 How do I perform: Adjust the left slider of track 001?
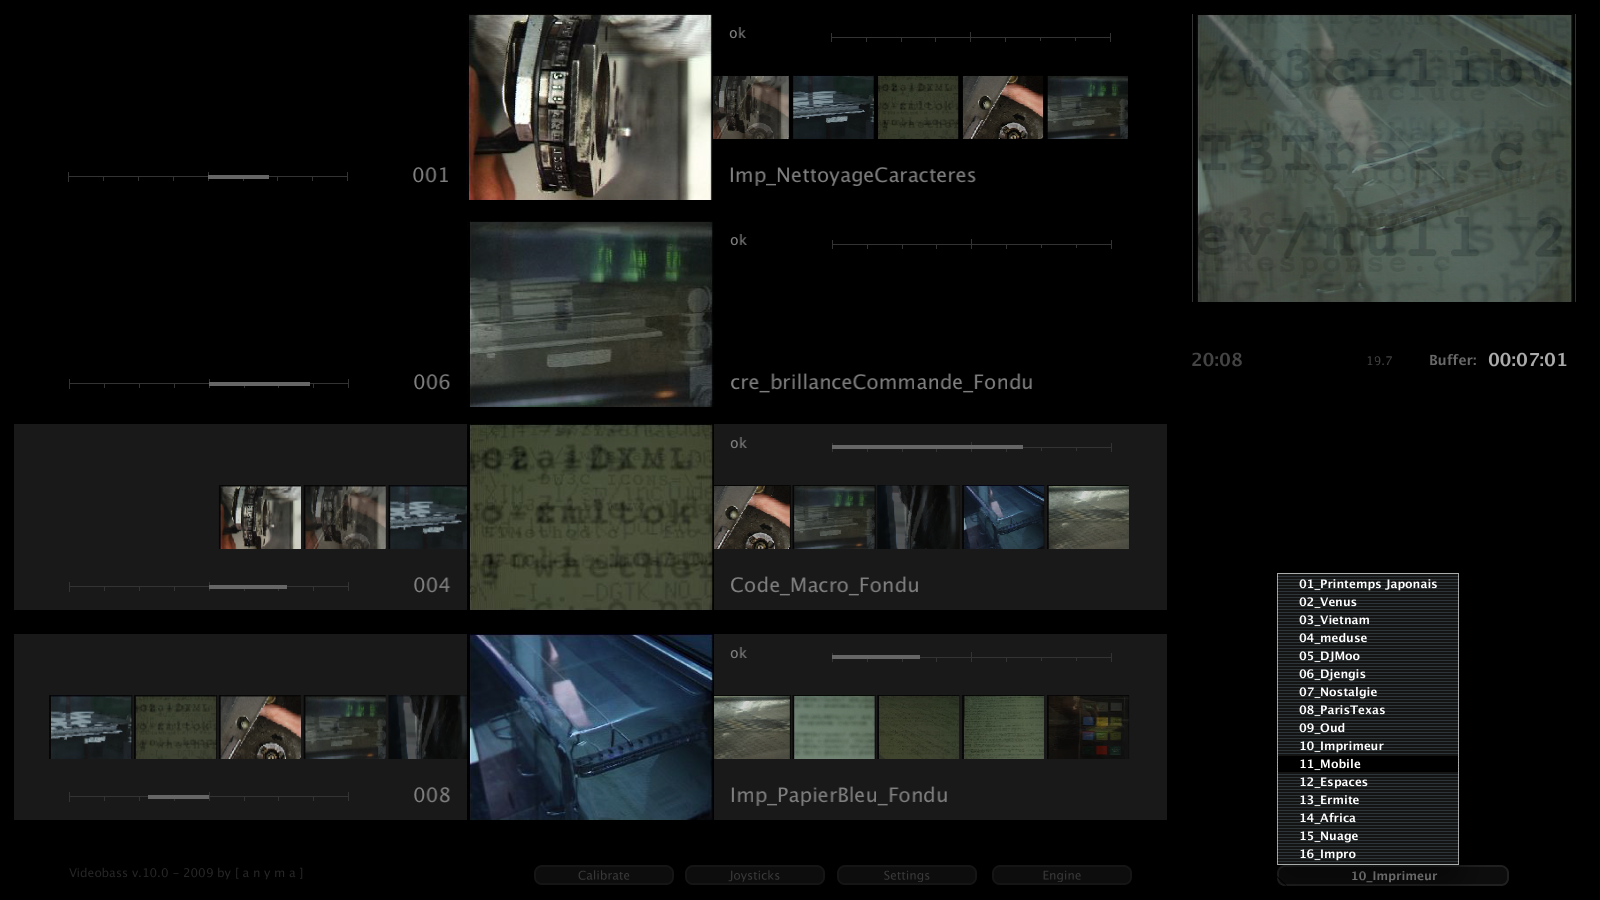coord(238,177)
